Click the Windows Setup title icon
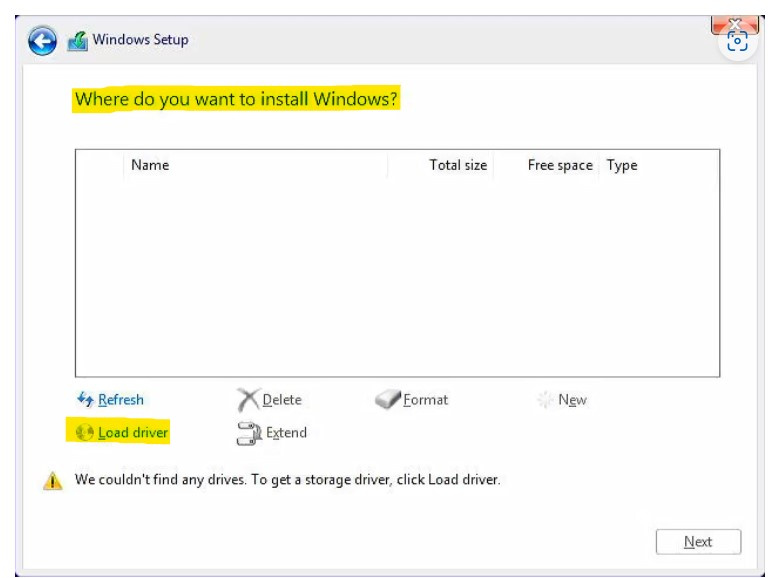This screenshot has width=770, height=578. (x=78, y=41)
